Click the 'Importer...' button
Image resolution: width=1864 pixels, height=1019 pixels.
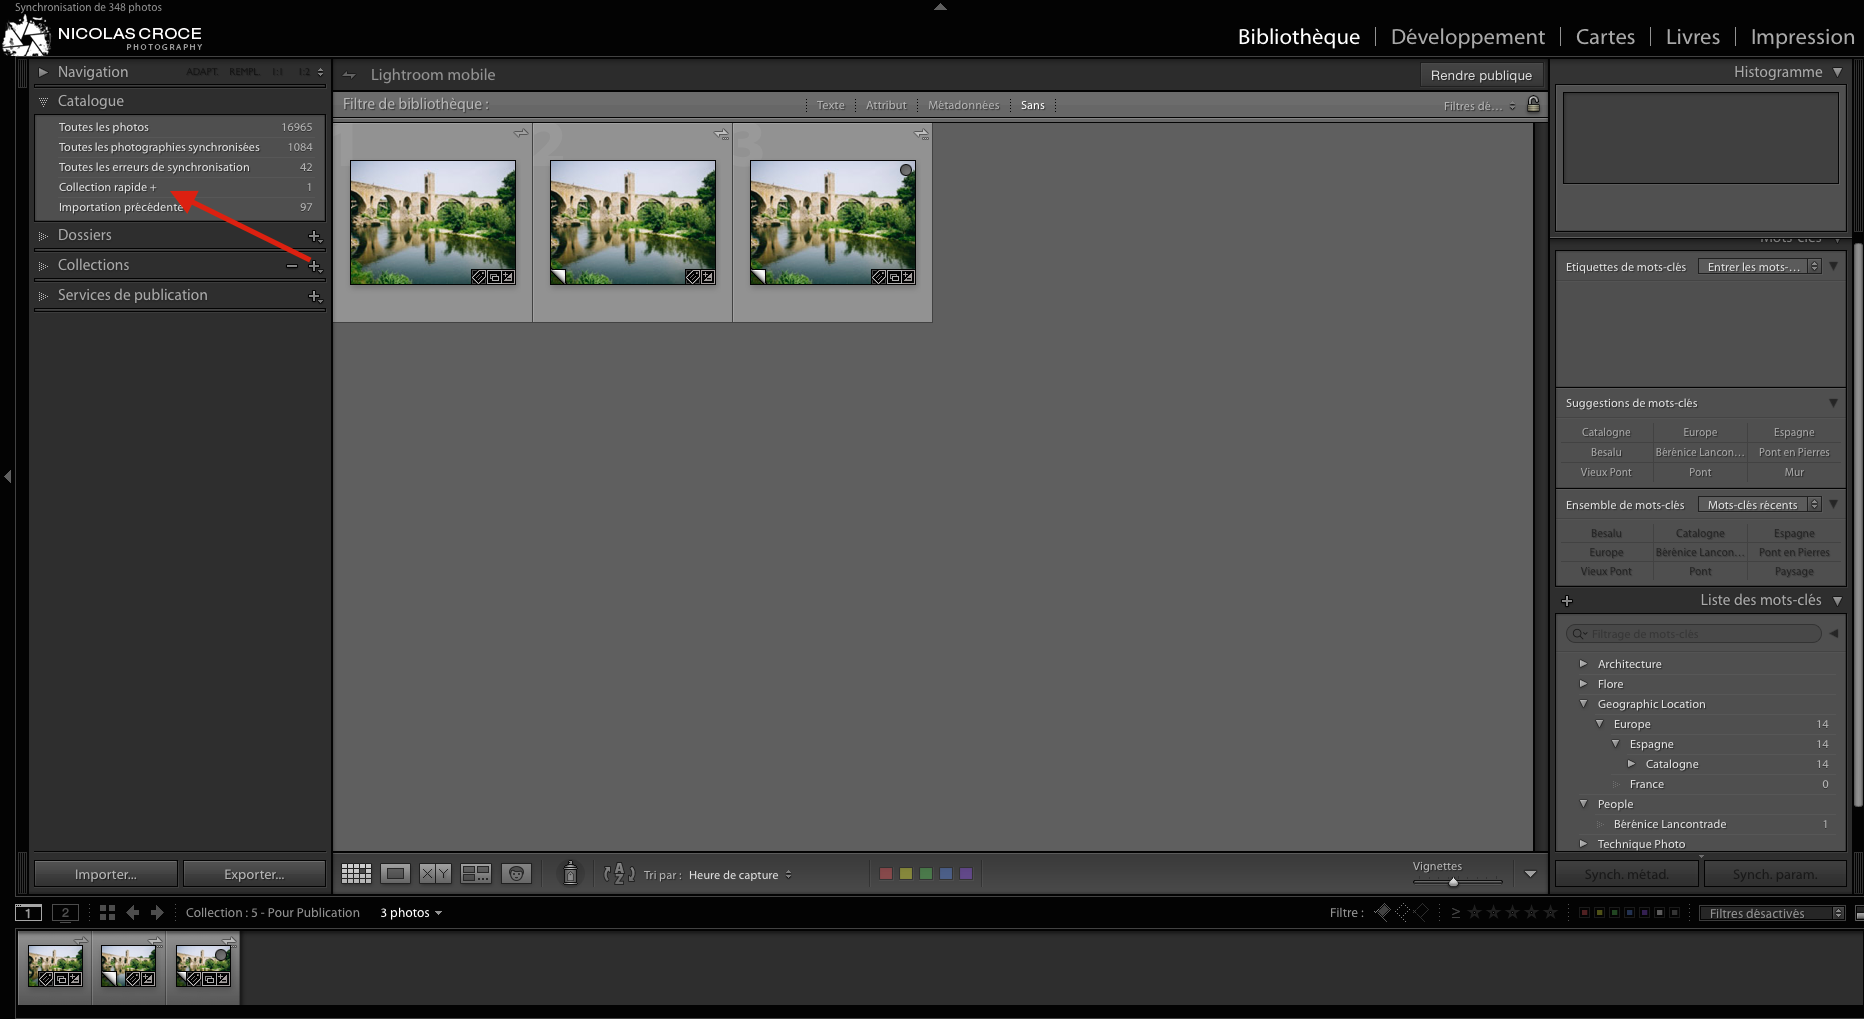[x=104, y=873]
